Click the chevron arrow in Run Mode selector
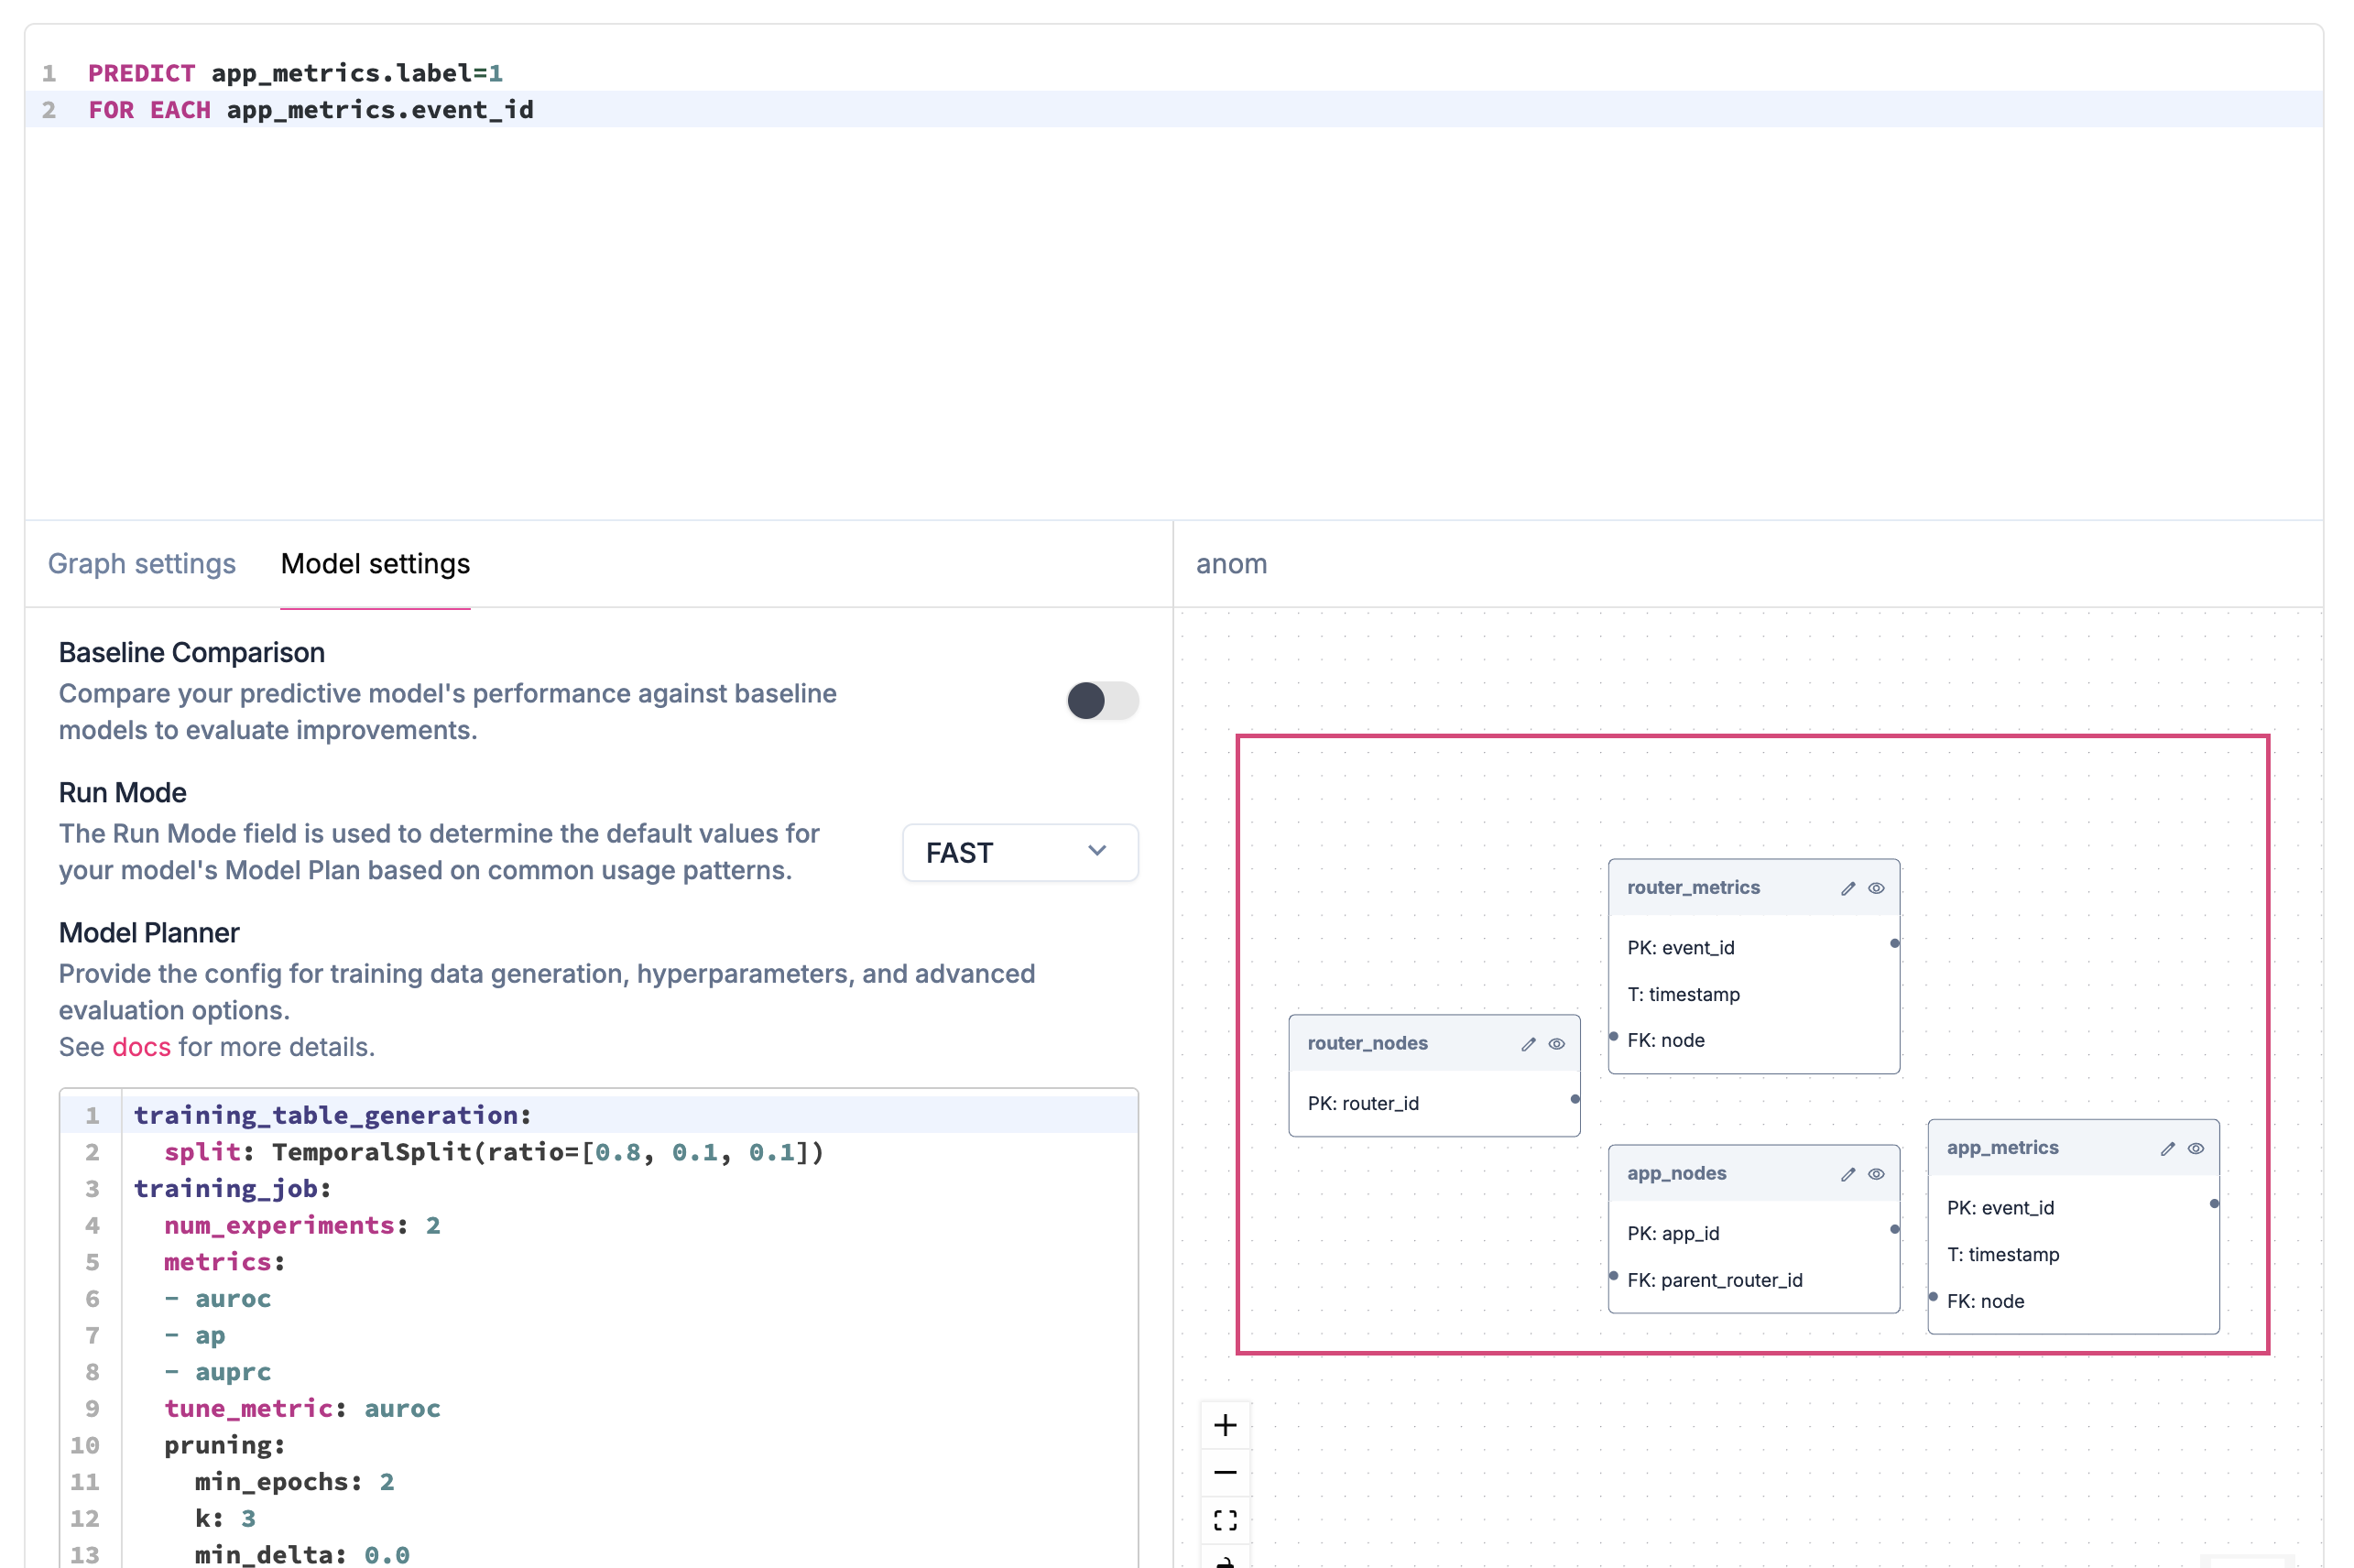Image resolution: width=2354 pixels, height=1568 pixels. [x=1097, y=851]
